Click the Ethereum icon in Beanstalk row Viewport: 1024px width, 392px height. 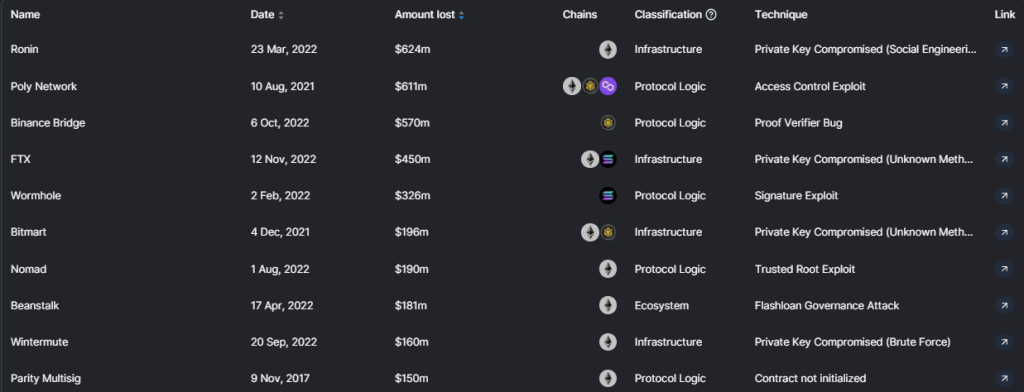click(608, 305)
